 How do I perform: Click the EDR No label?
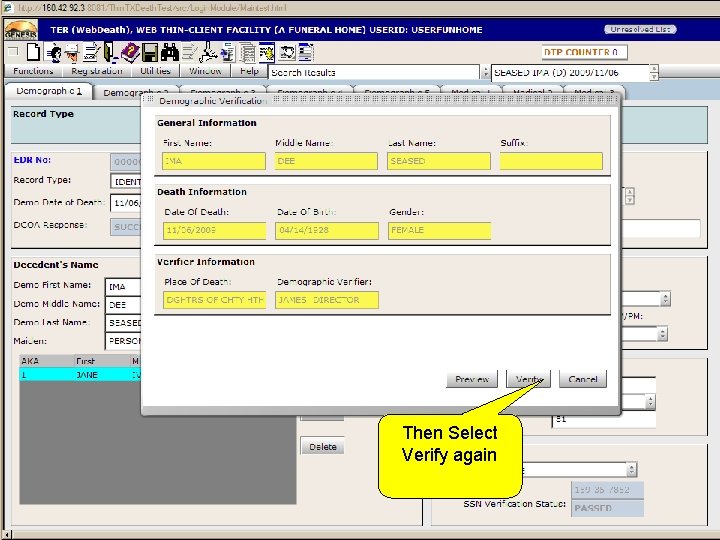point(32,160)
